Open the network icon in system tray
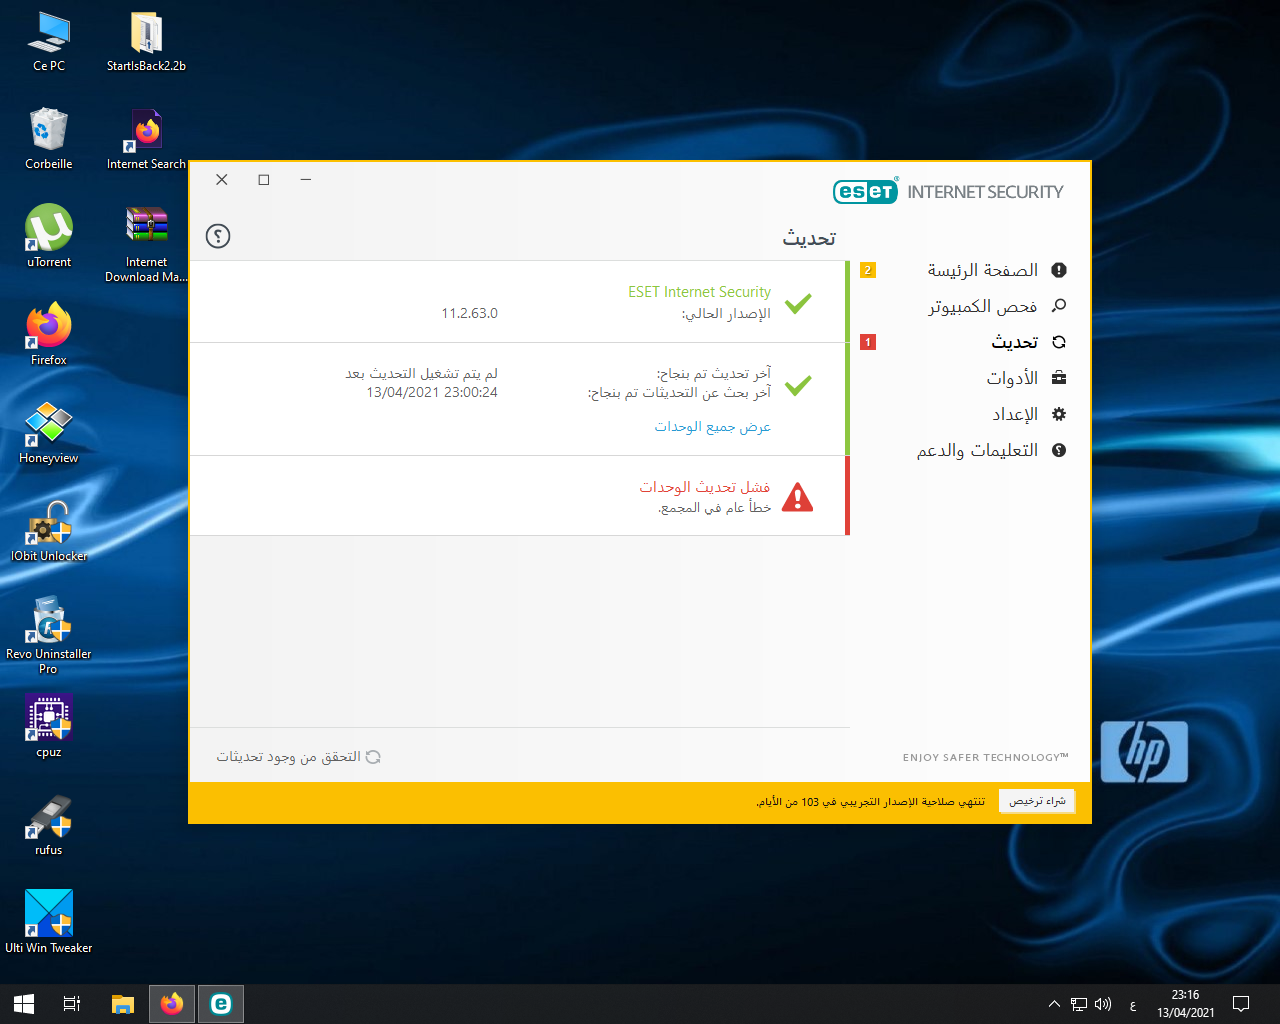This screenshot has width=1280, height=1024. tap(1079, 1004)
